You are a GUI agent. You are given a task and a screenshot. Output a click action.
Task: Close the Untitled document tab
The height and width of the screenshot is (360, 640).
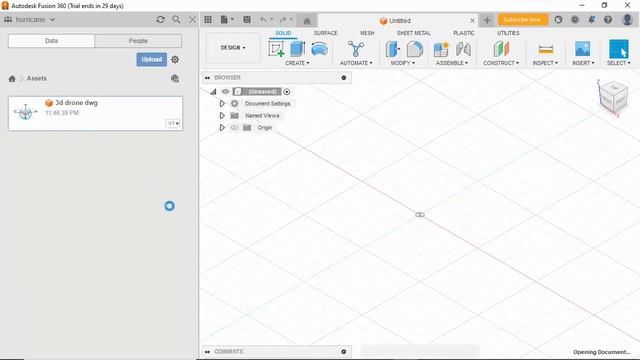[x=472, y=20]
